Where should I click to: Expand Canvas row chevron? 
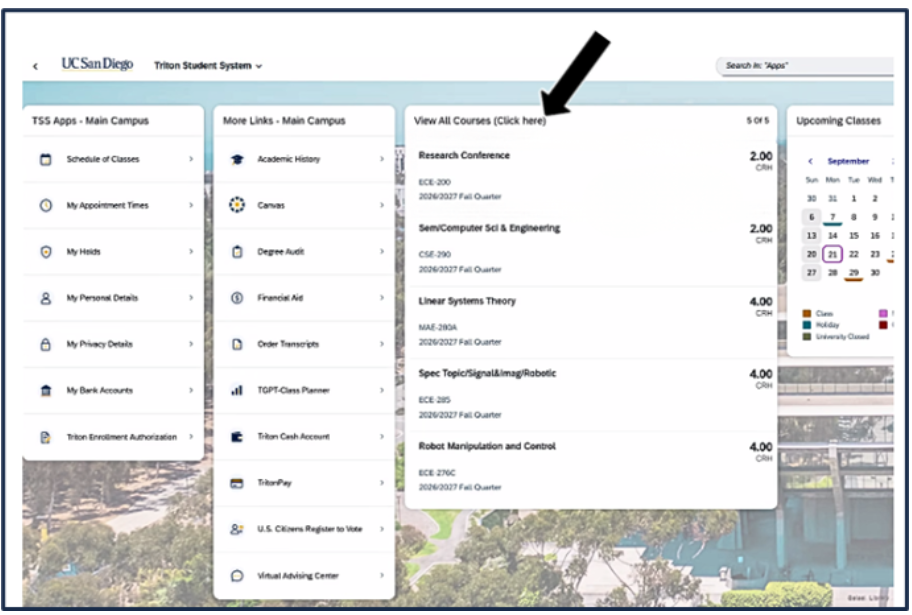click(382, 205)
